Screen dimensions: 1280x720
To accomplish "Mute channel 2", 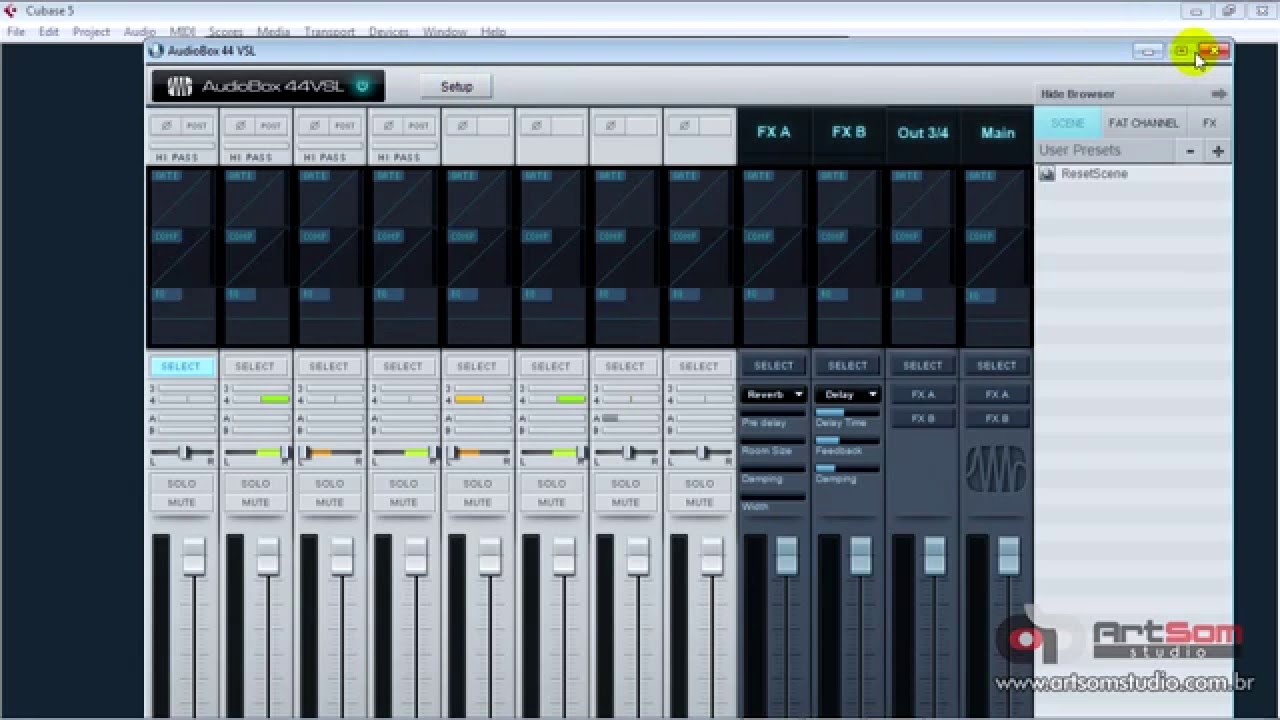I will (x=255, y=502).
